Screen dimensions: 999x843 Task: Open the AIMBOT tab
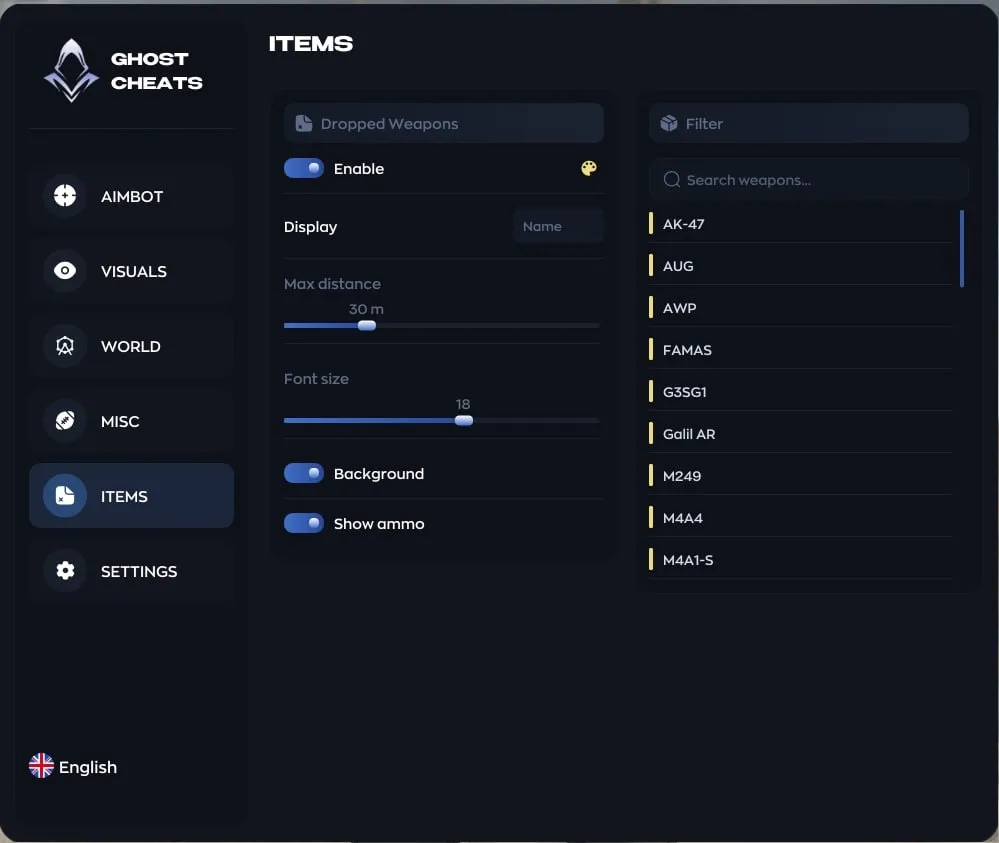click(132, 196)
